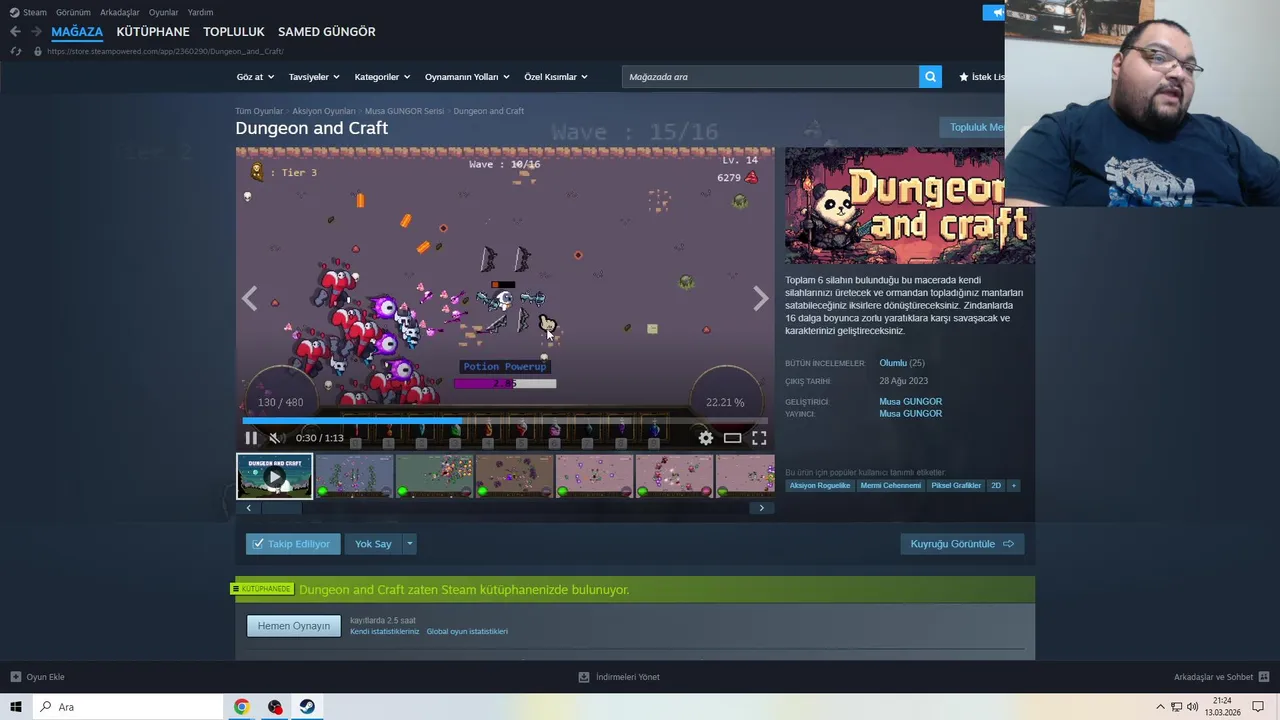Click Oyun Ekle add game button
Viewport: 1280px width, 720px height.
pyautogui.click(x=37, y=677)
